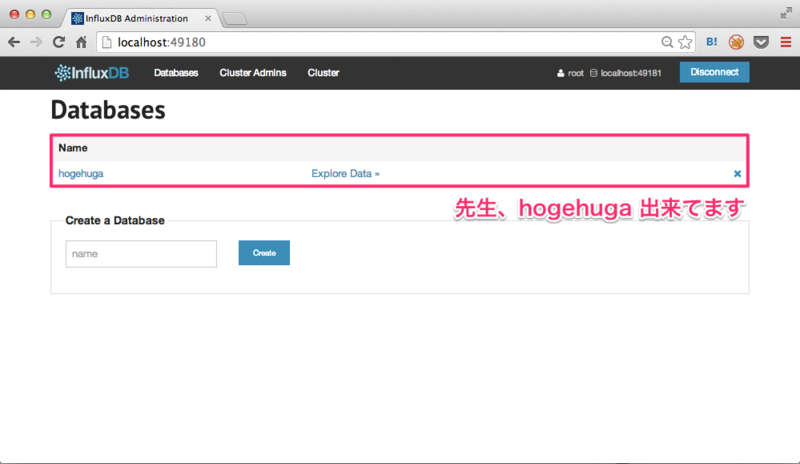Click the InfluxDB logo
The width and height of the screenshot is (800, 464).
(x=92, y=73)
